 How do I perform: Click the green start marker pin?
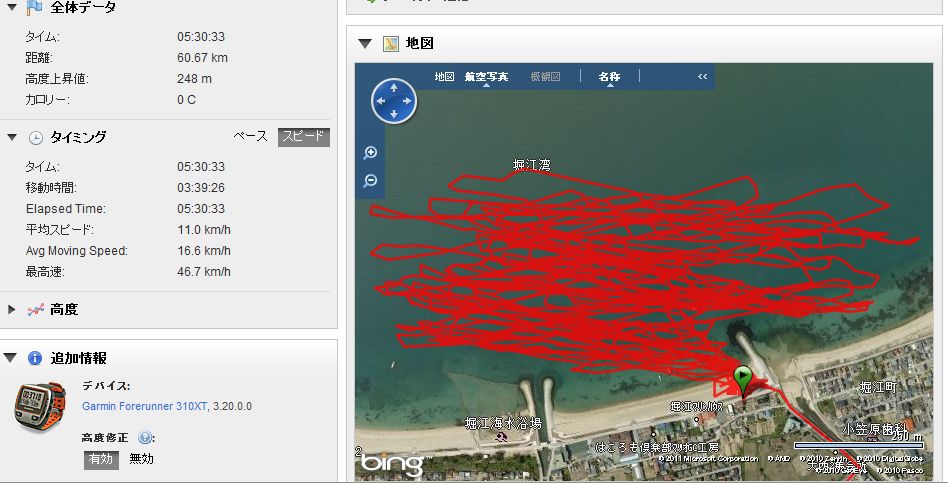point(743,381)
